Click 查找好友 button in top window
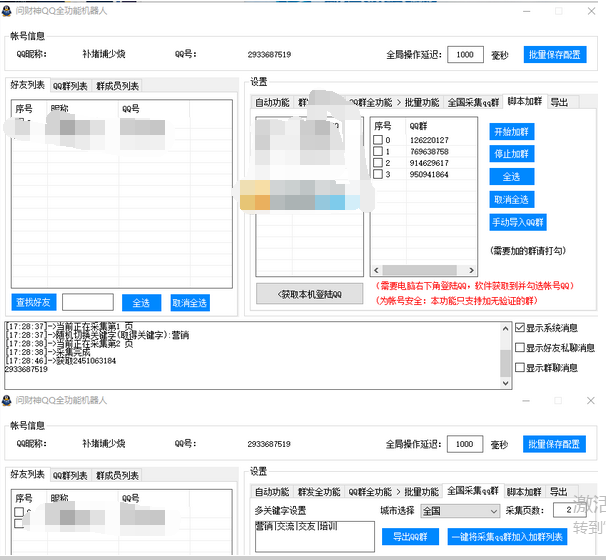Viewport: 606px width, 560px height. click(34, 302)
